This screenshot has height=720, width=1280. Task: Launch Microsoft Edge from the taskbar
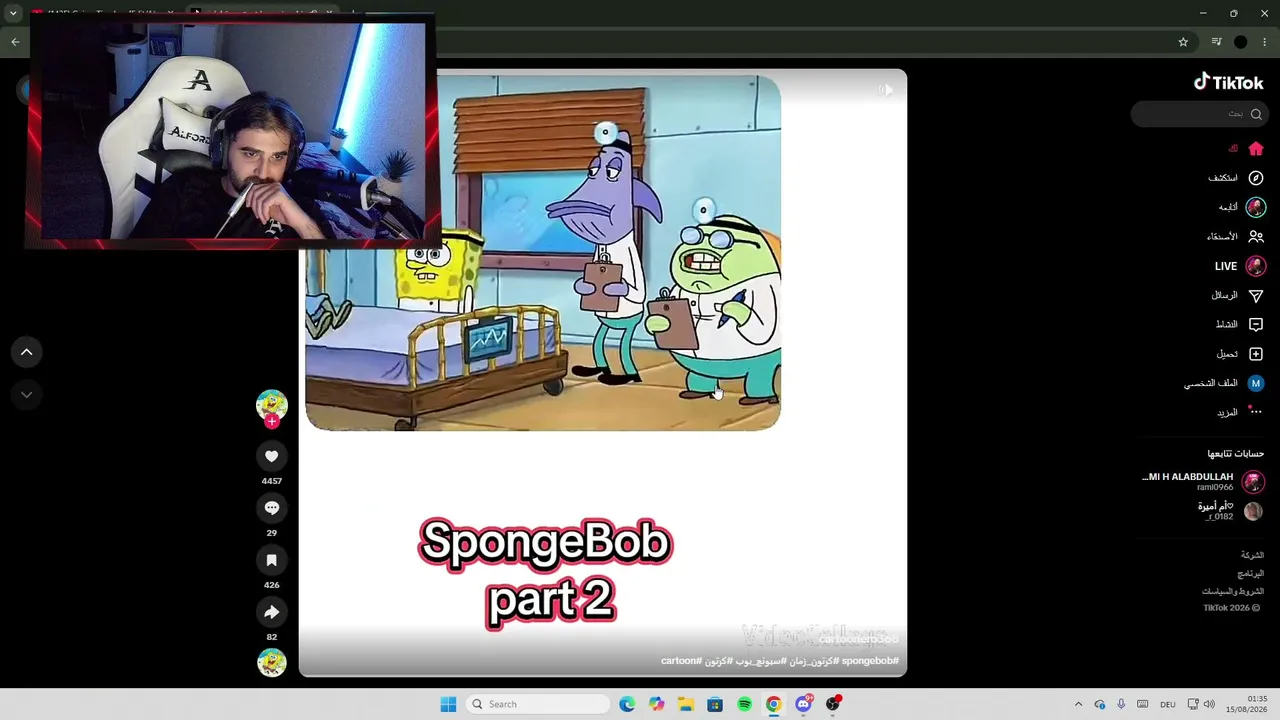[627, 704]
